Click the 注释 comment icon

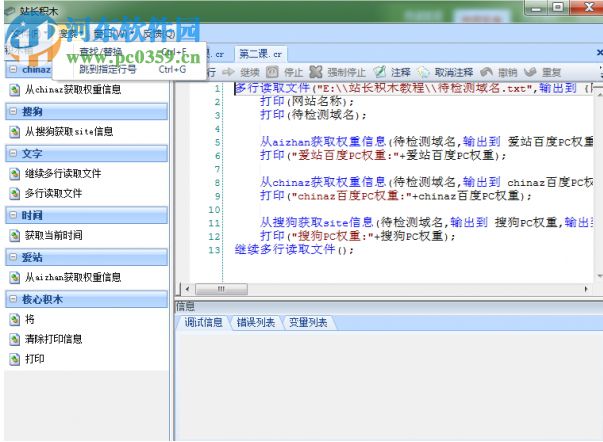(x=380, y=72)
